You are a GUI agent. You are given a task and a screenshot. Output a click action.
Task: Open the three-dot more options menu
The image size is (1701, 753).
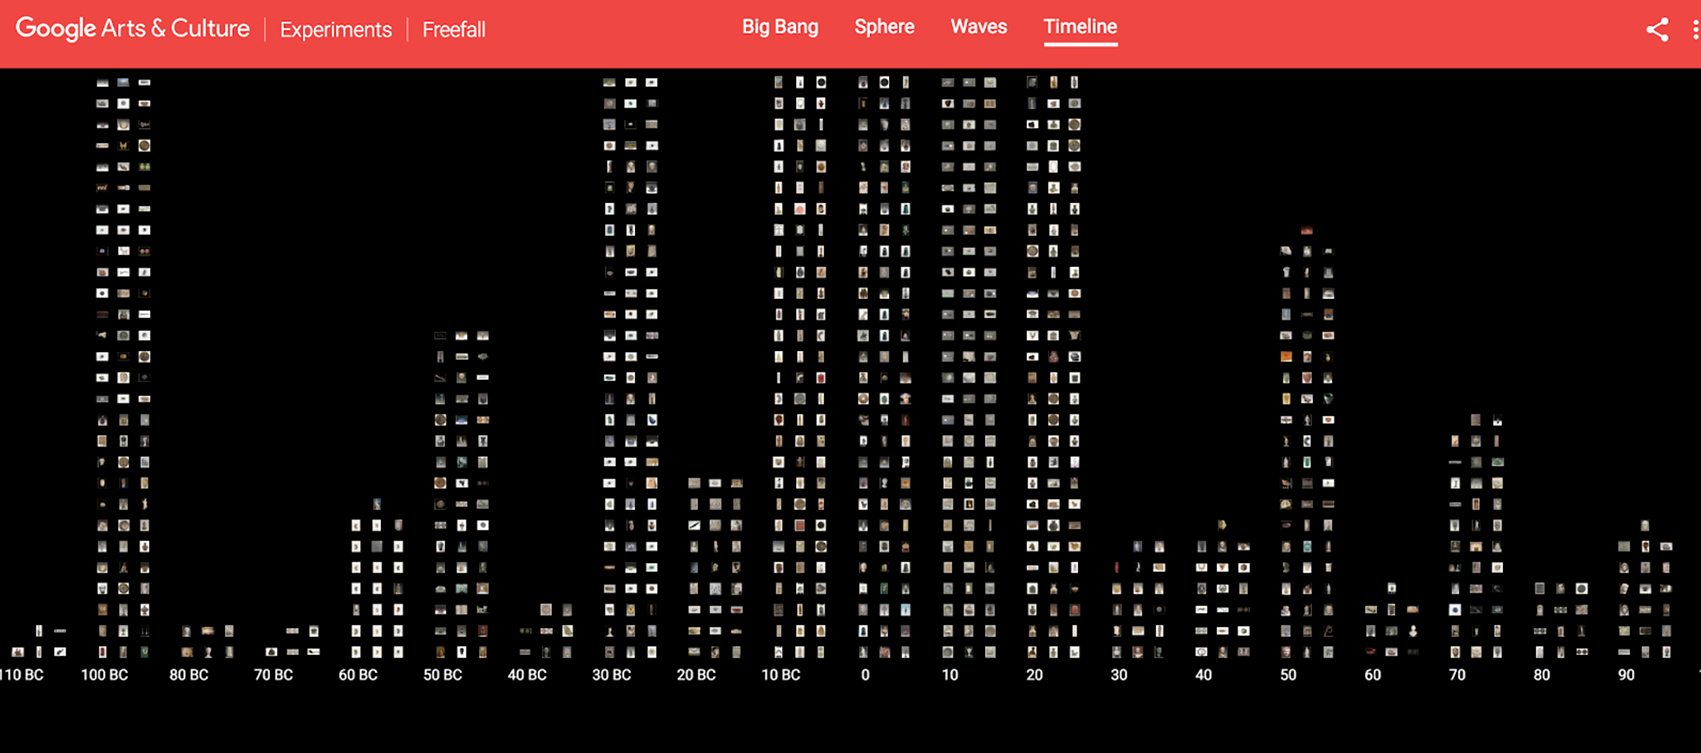1695,30
